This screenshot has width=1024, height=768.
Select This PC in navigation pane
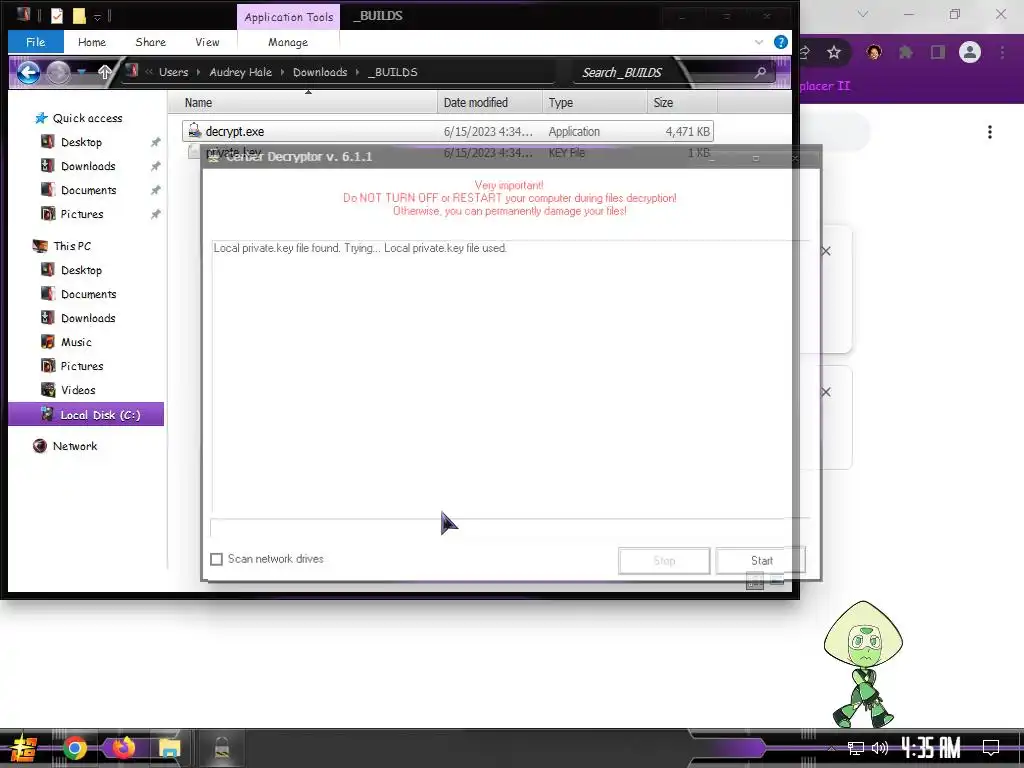(72, 246)
